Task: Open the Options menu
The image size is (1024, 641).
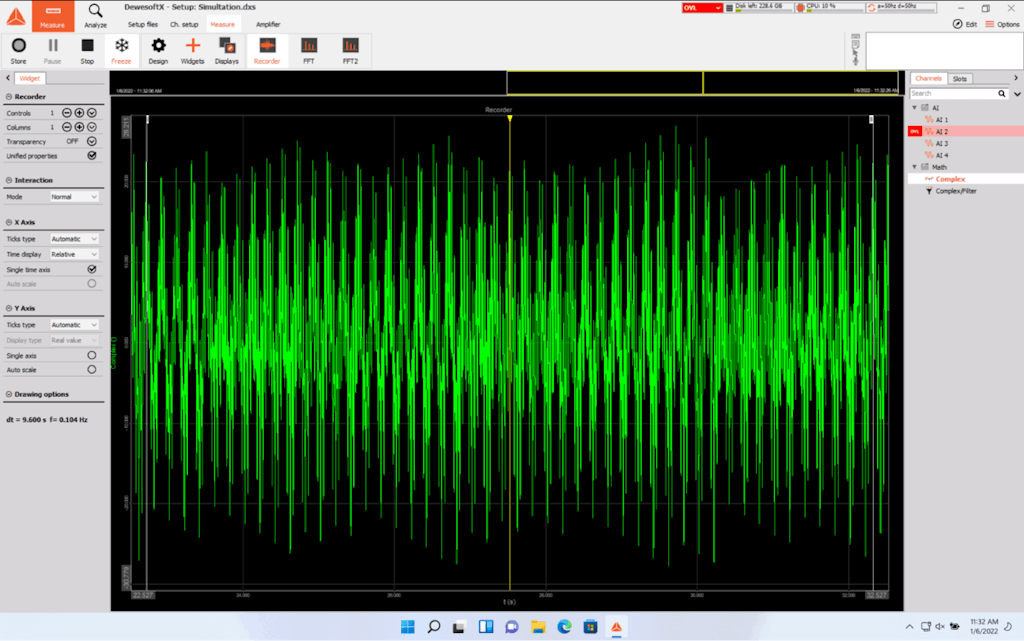Action: [x=1003, y=24]
